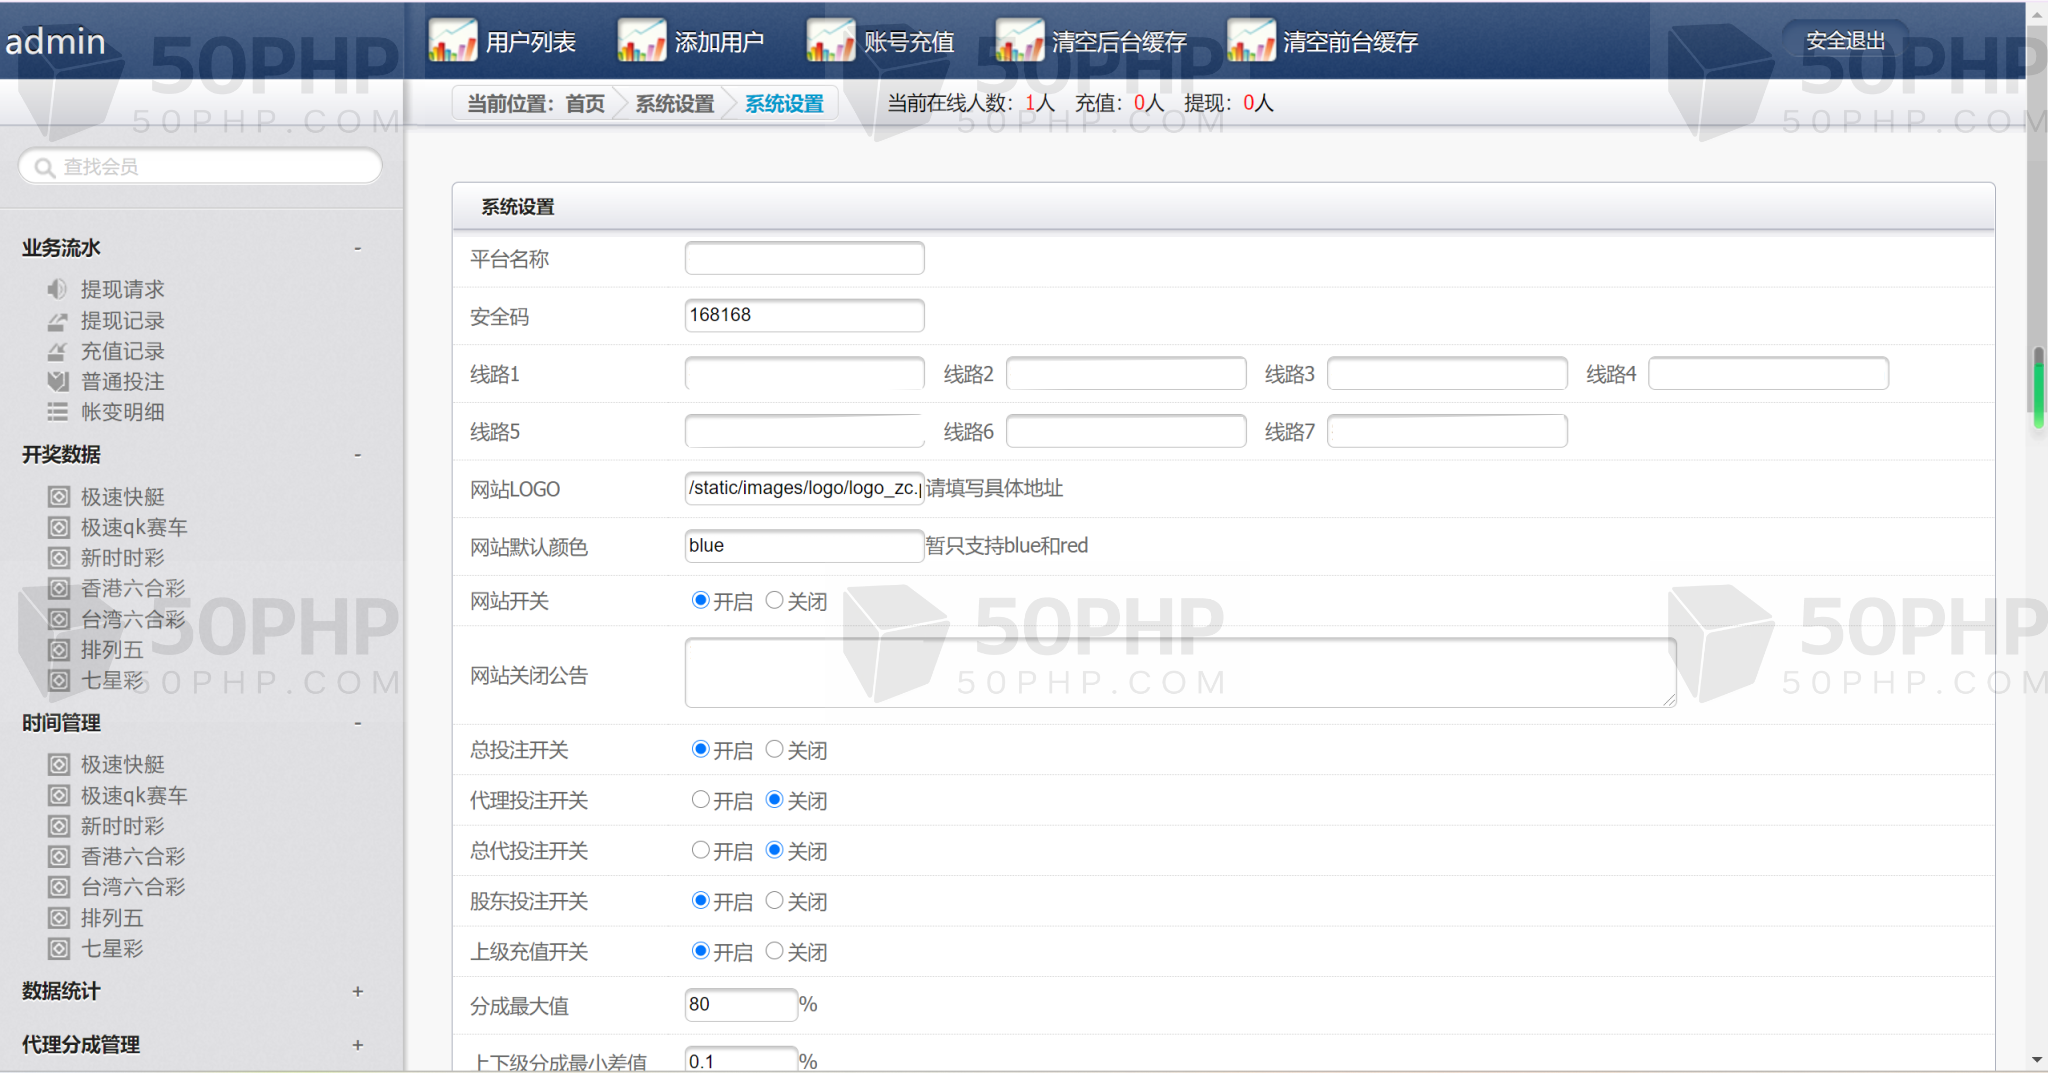Click the 帐变明细 list icon

pos(57,412)
